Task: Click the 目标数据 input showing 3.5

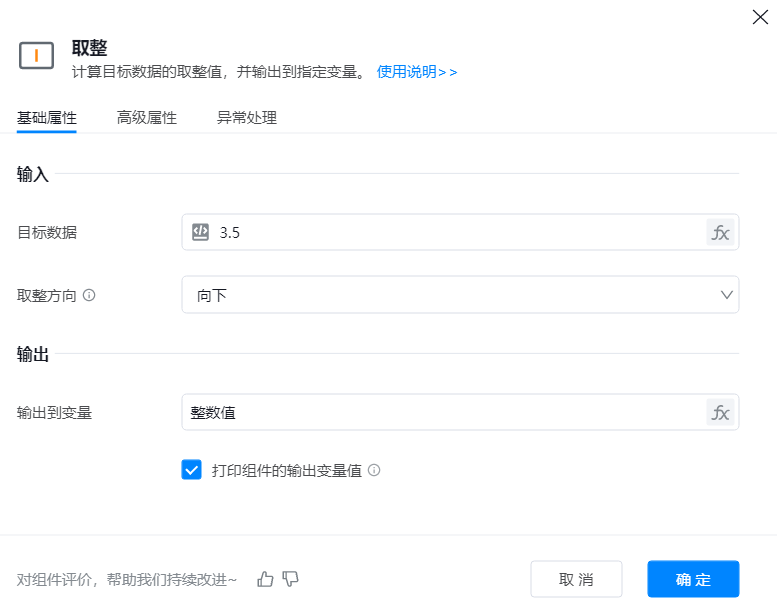Action: (x=450, y=232)
